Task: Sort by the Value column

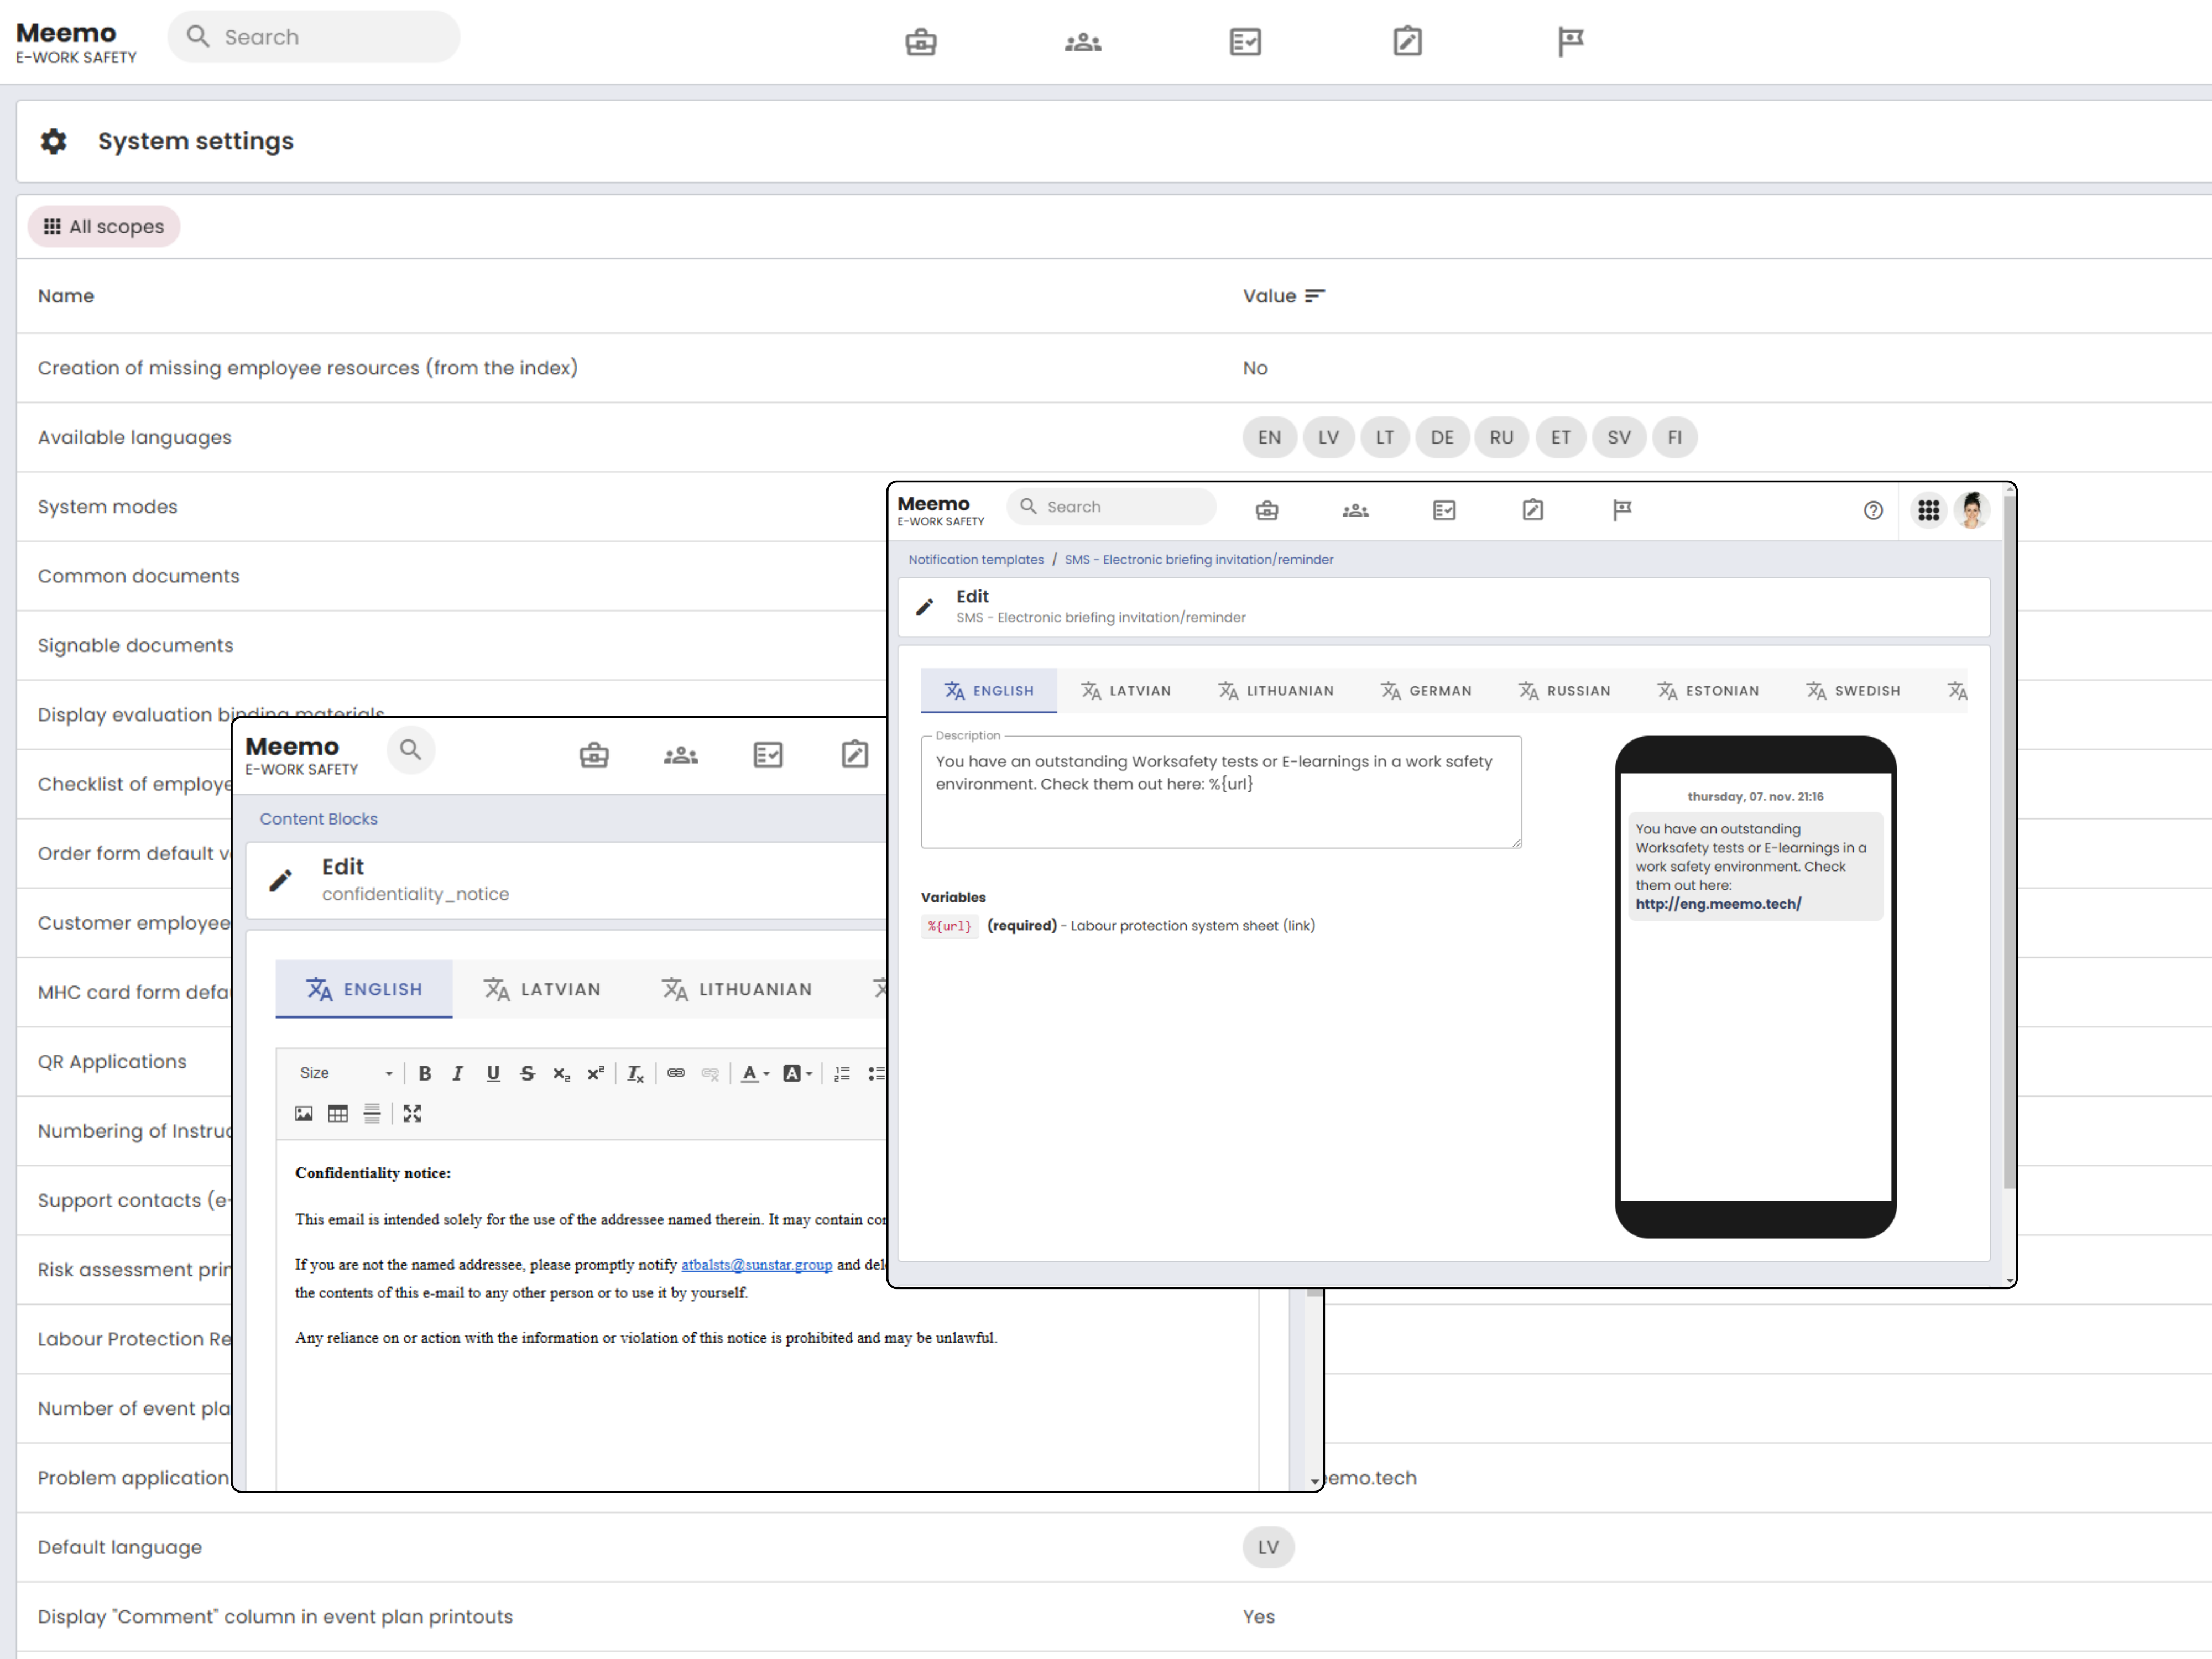Action: [1315, 296]
